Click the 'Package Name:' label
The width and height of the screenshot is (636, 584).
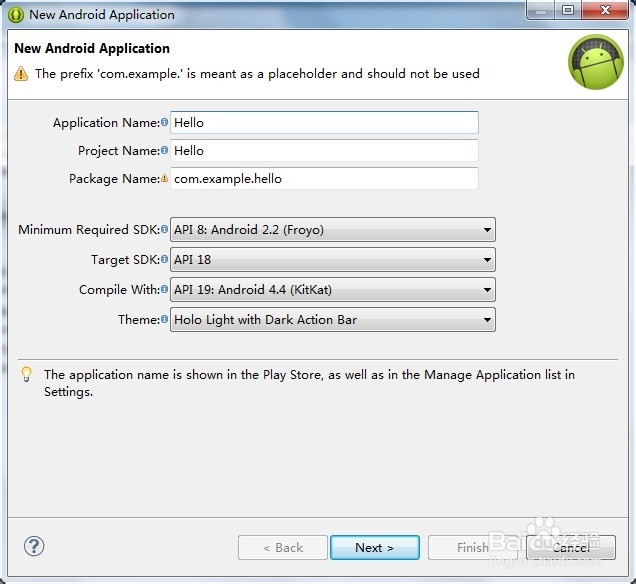pyautogui.click(x=114, y=178)
